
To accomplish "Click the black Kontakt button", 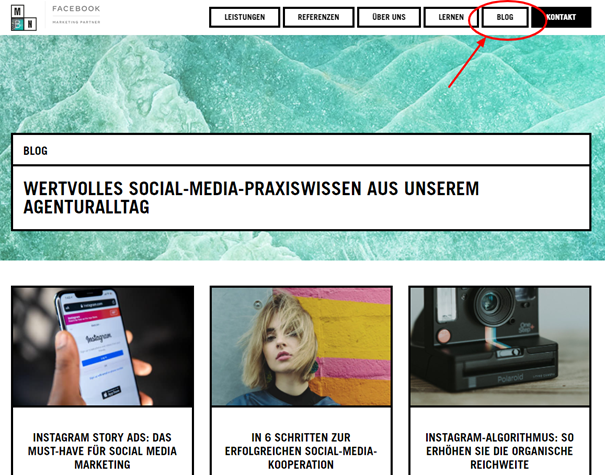I will pyautogui.click(x=561, y=17).
